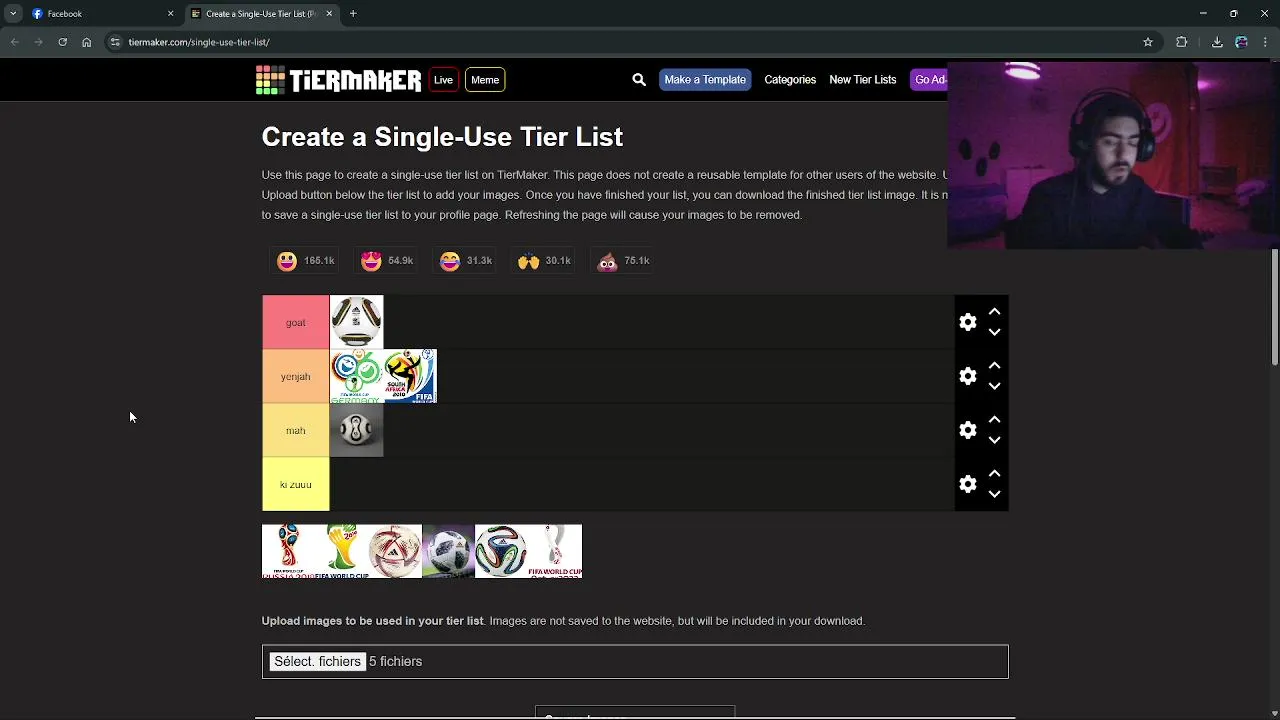Select the ki zuuu tier label
Screen dimensions: 1280x720
[296, 484]
